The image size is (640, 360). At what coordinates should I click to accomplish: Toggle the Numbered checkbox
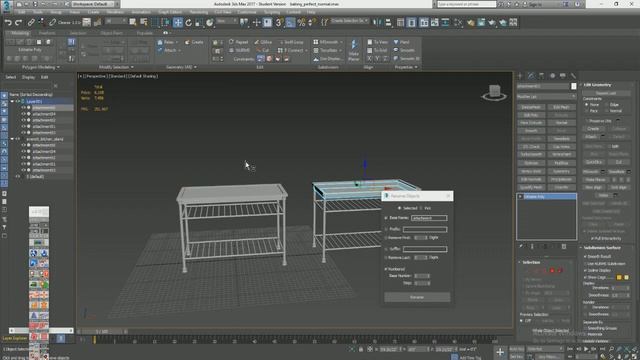pyautogui.click(x=386, y=269)
